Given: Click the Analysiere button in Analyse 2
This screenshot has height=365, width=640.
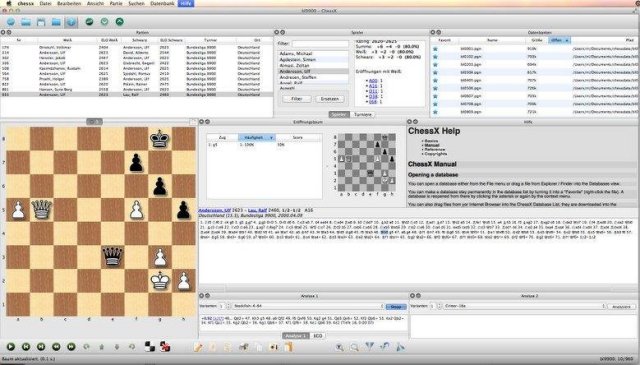Looking at the screenshot, I should point(621,306).
